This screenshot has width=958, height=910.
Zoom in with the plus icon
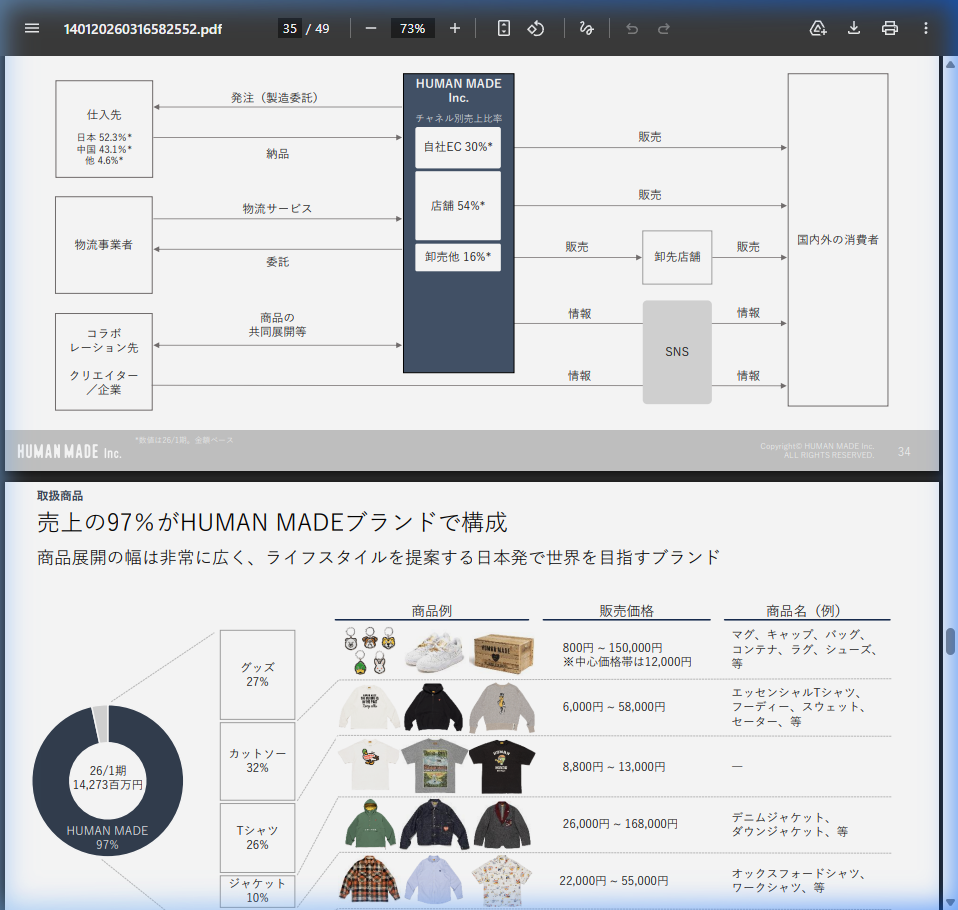tap(455, 28)
